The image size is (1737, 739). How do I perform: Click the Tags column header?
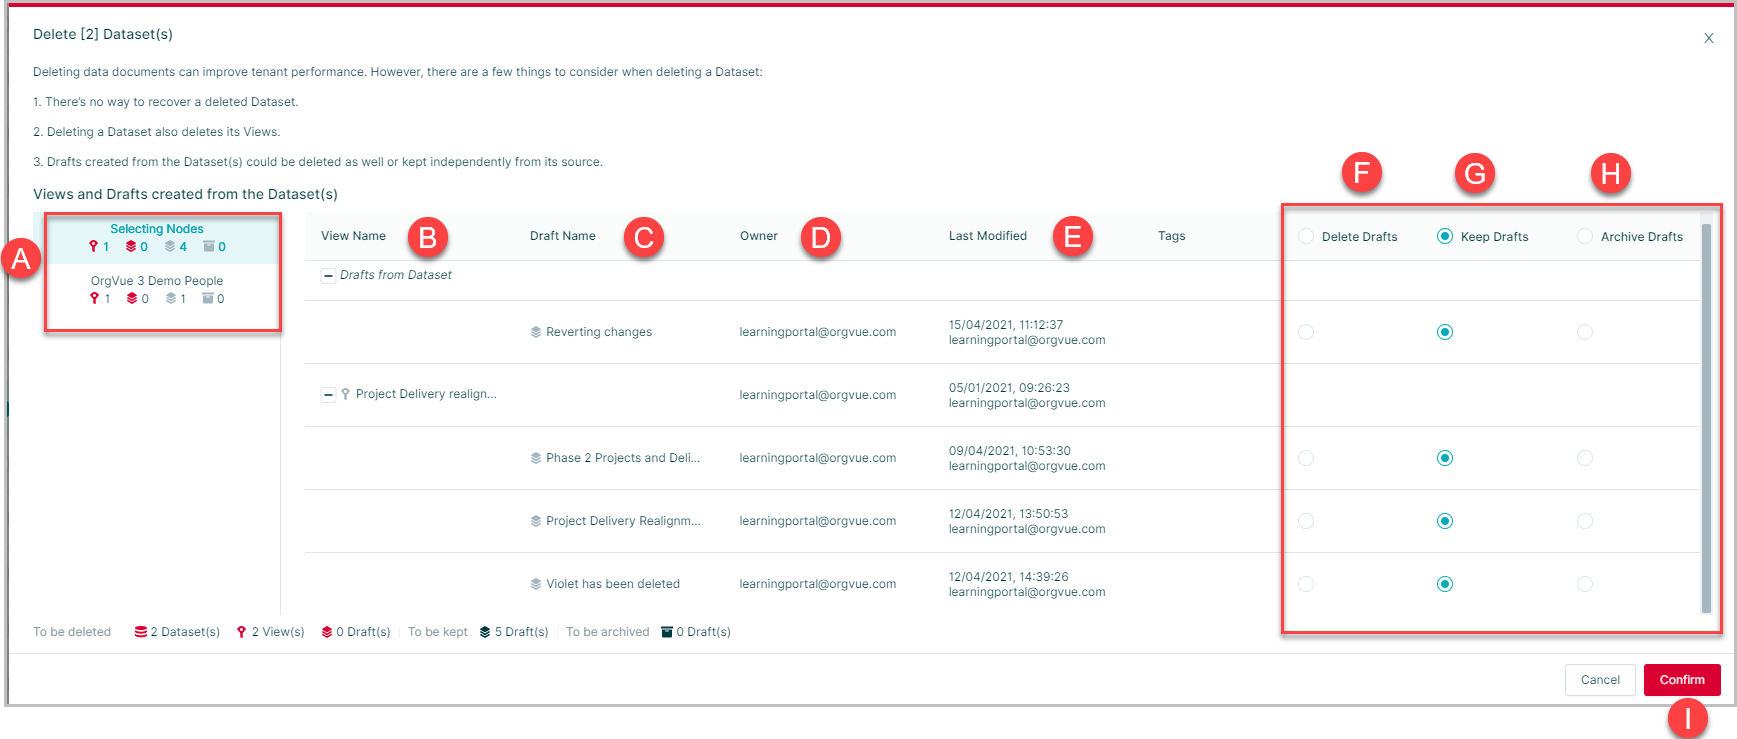1172,236
